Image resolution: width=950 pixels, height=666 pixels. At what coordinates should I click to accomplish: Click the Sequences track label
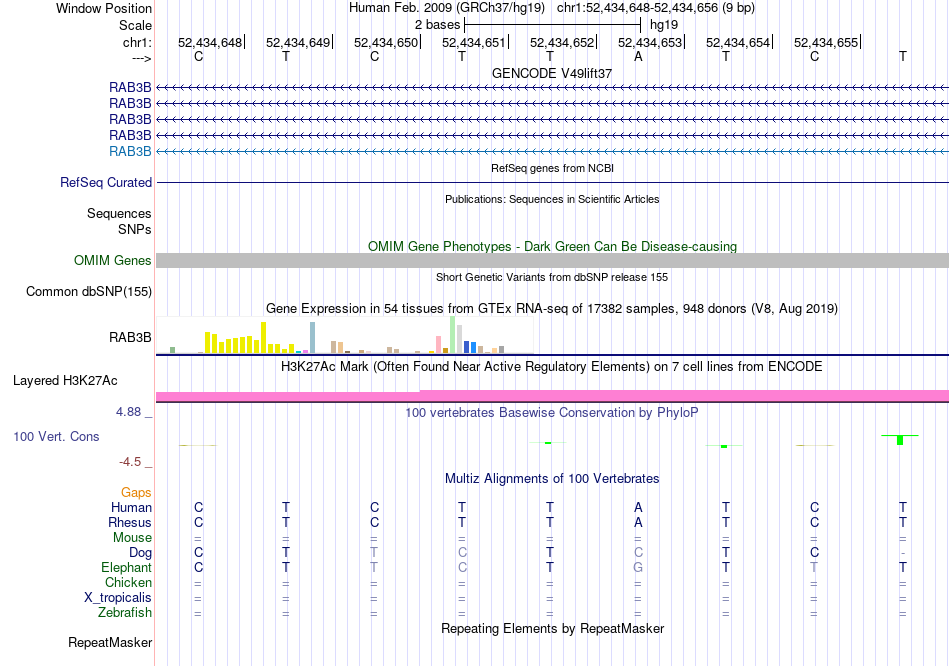[119, 213]
